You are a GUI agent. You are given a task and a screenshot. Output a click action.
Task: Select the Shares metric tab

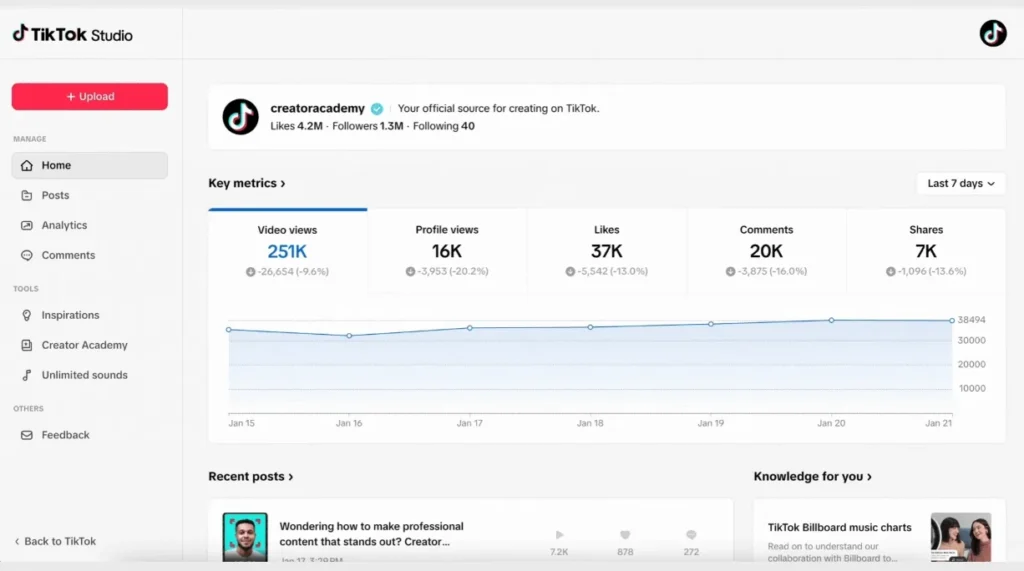(925, 251)
